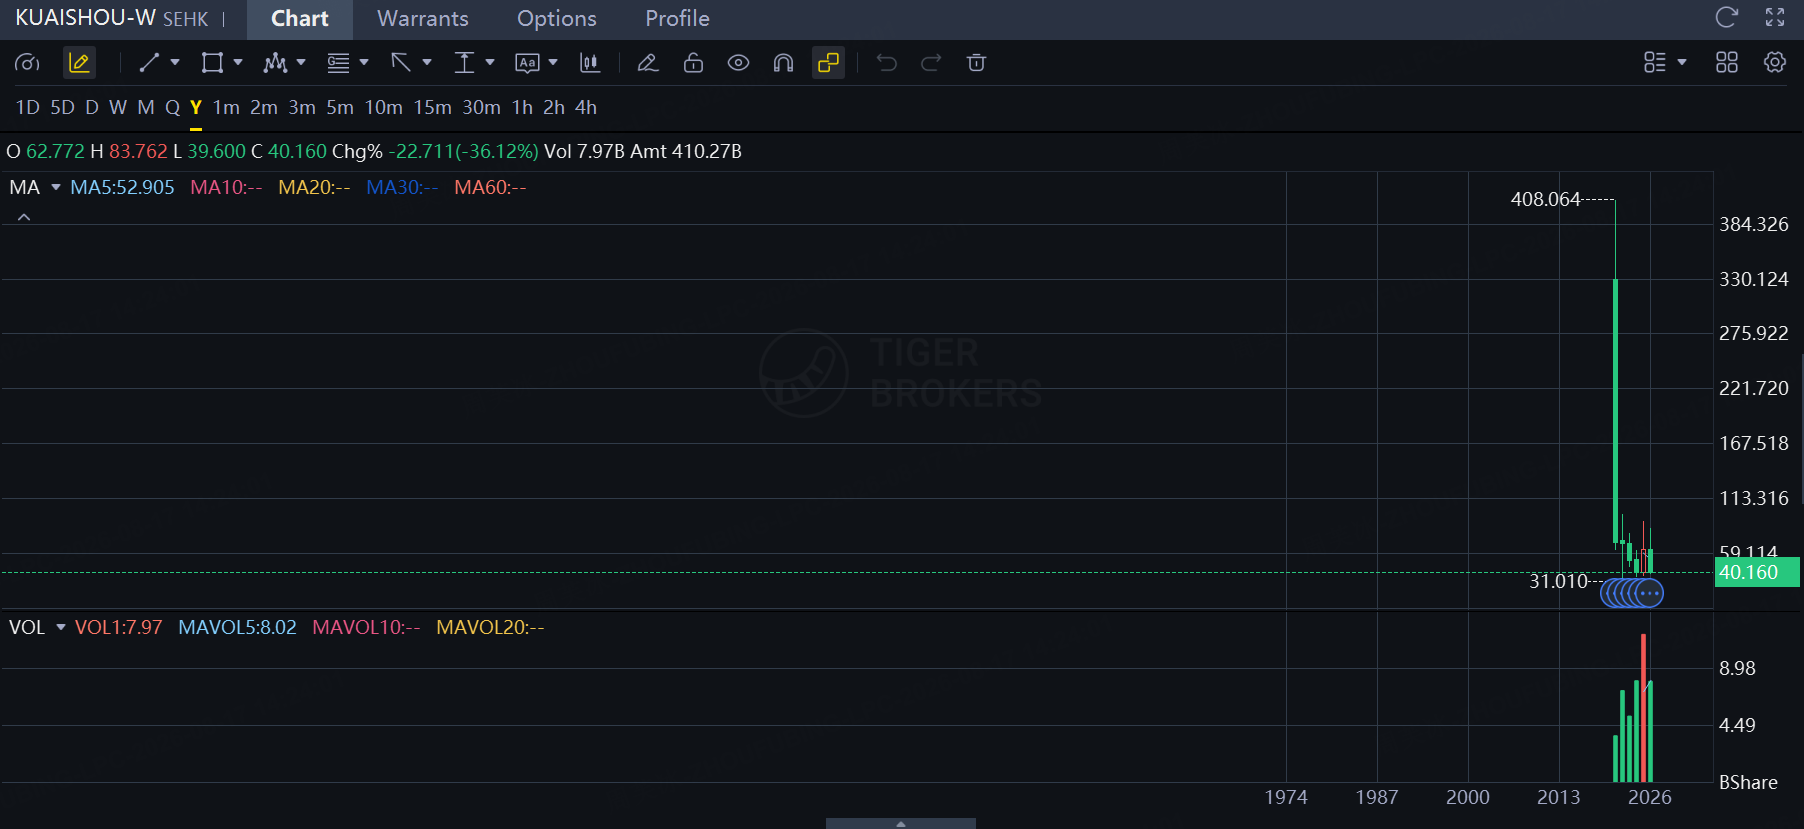Select the 3m interval

coord(302,107)
